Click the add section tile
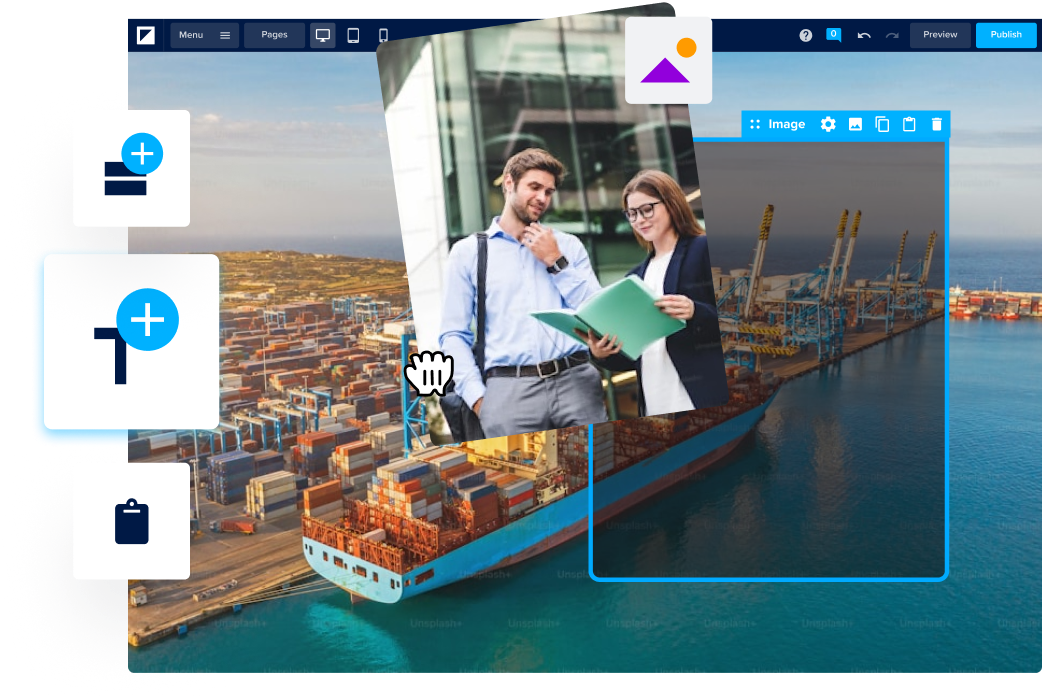Screen dimensions: 1042x700 (x=131, y=168)
